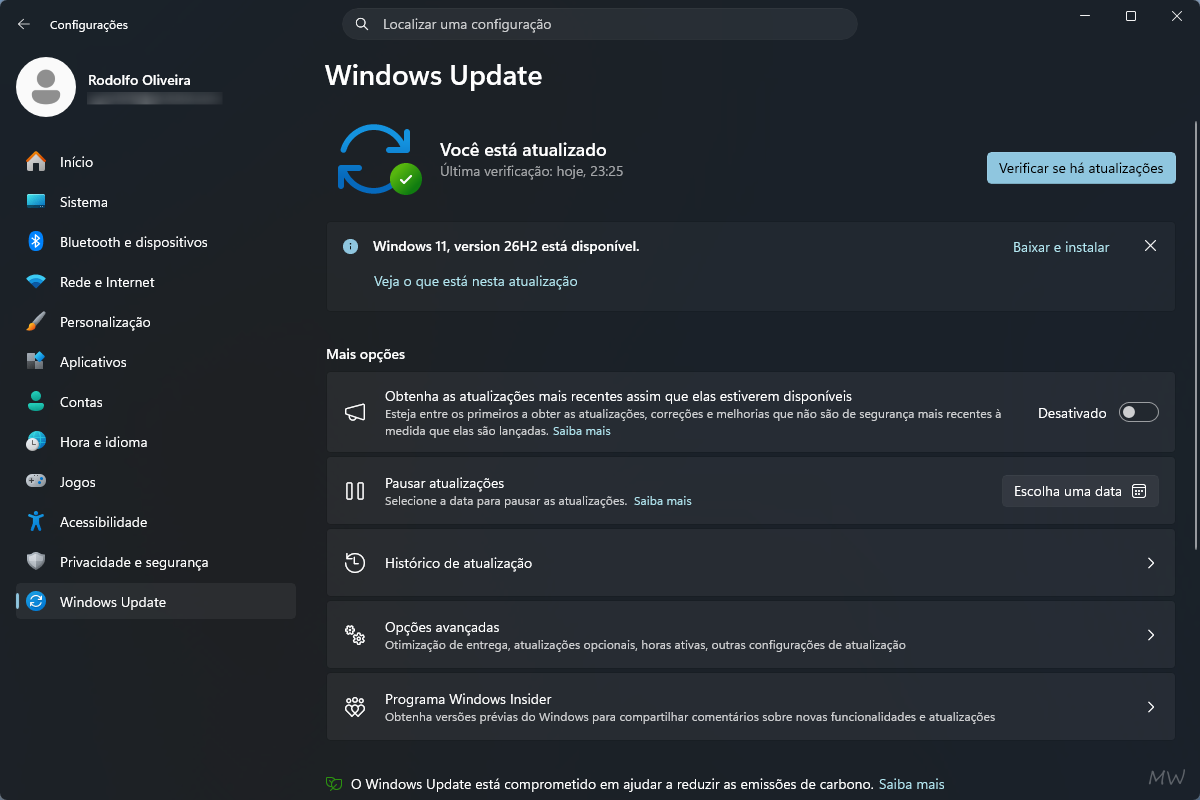Click Saiba mais about carbon emissions
The height and width of the screenshot is (800, 1200).
click(911, 785)
